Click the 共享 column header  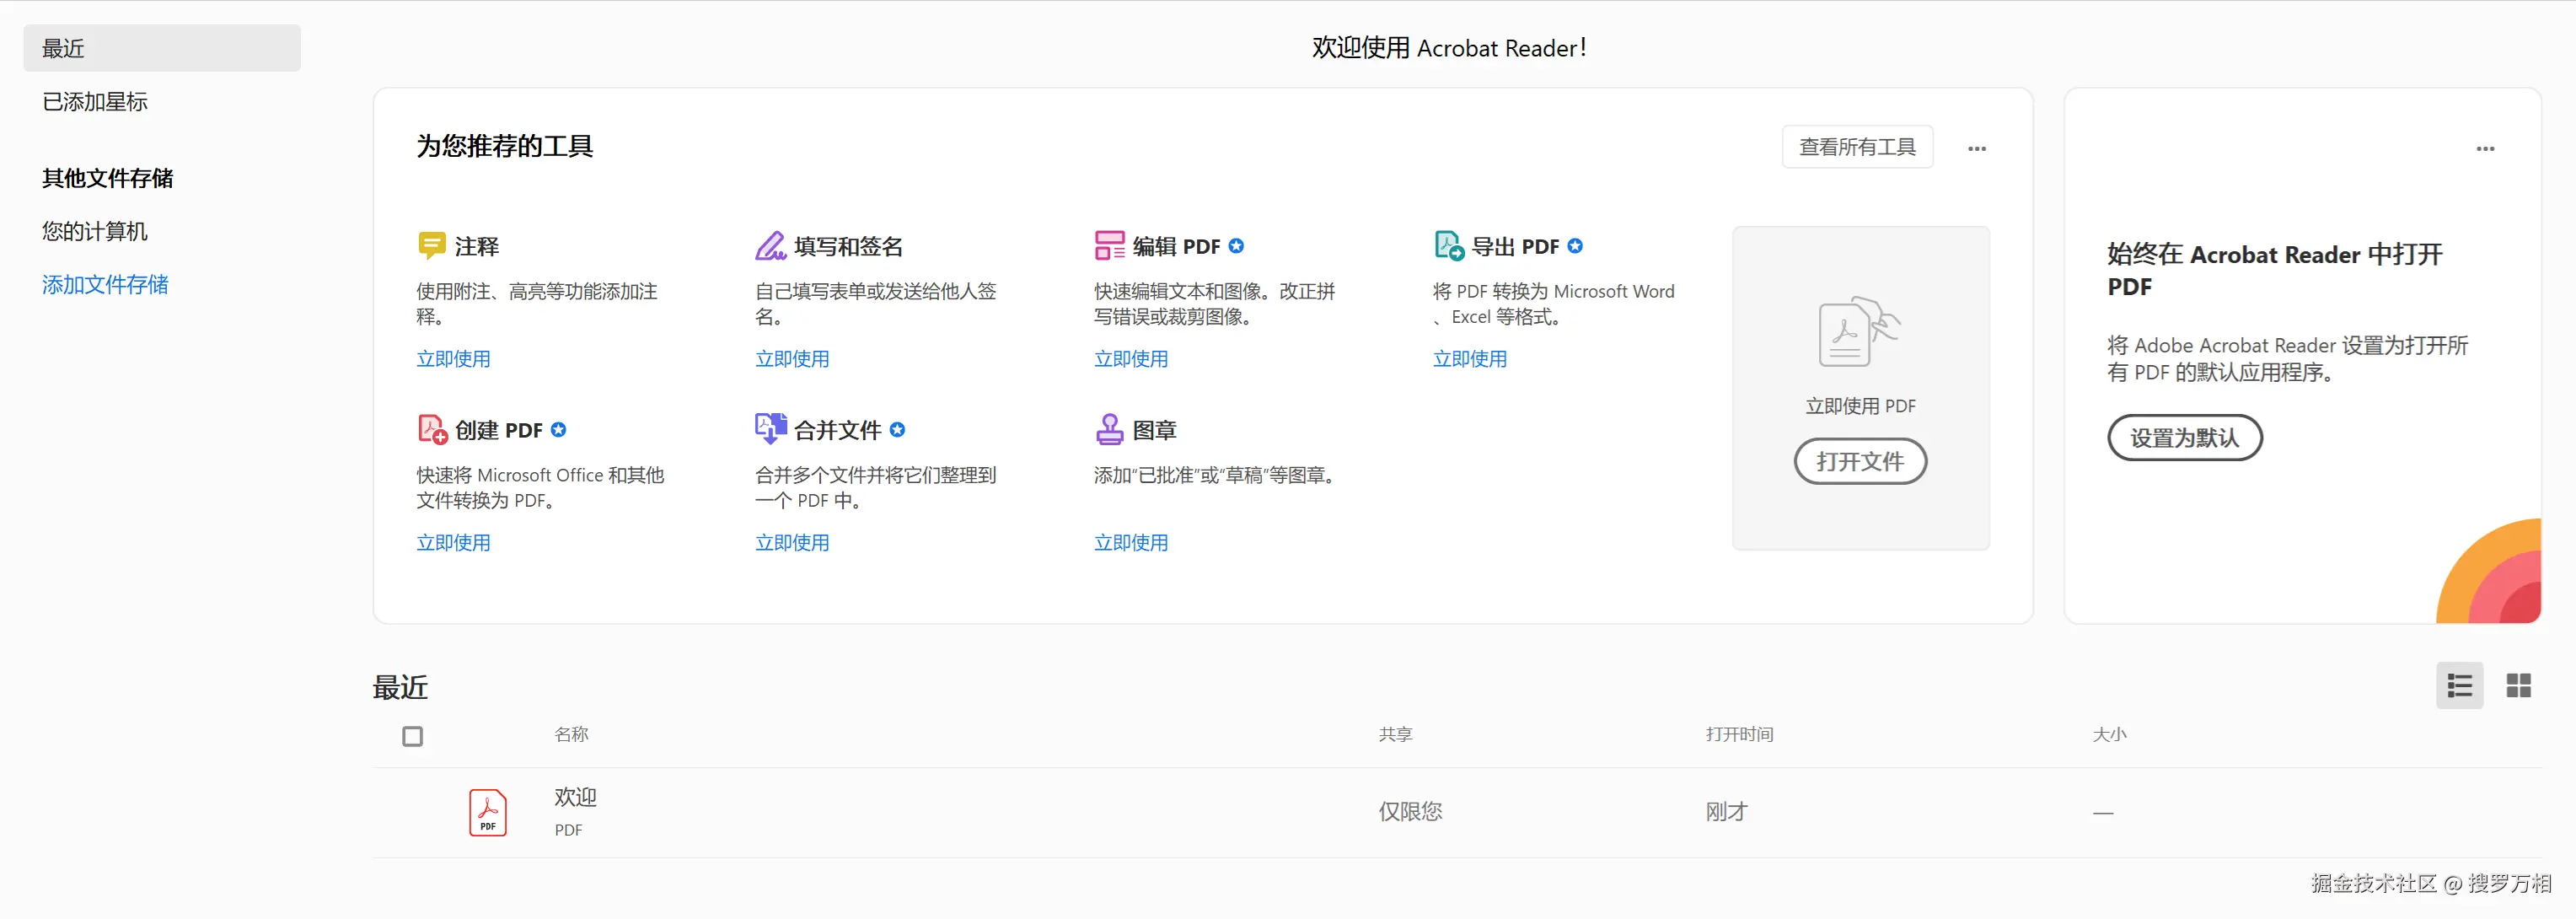tap(1395, 734)
